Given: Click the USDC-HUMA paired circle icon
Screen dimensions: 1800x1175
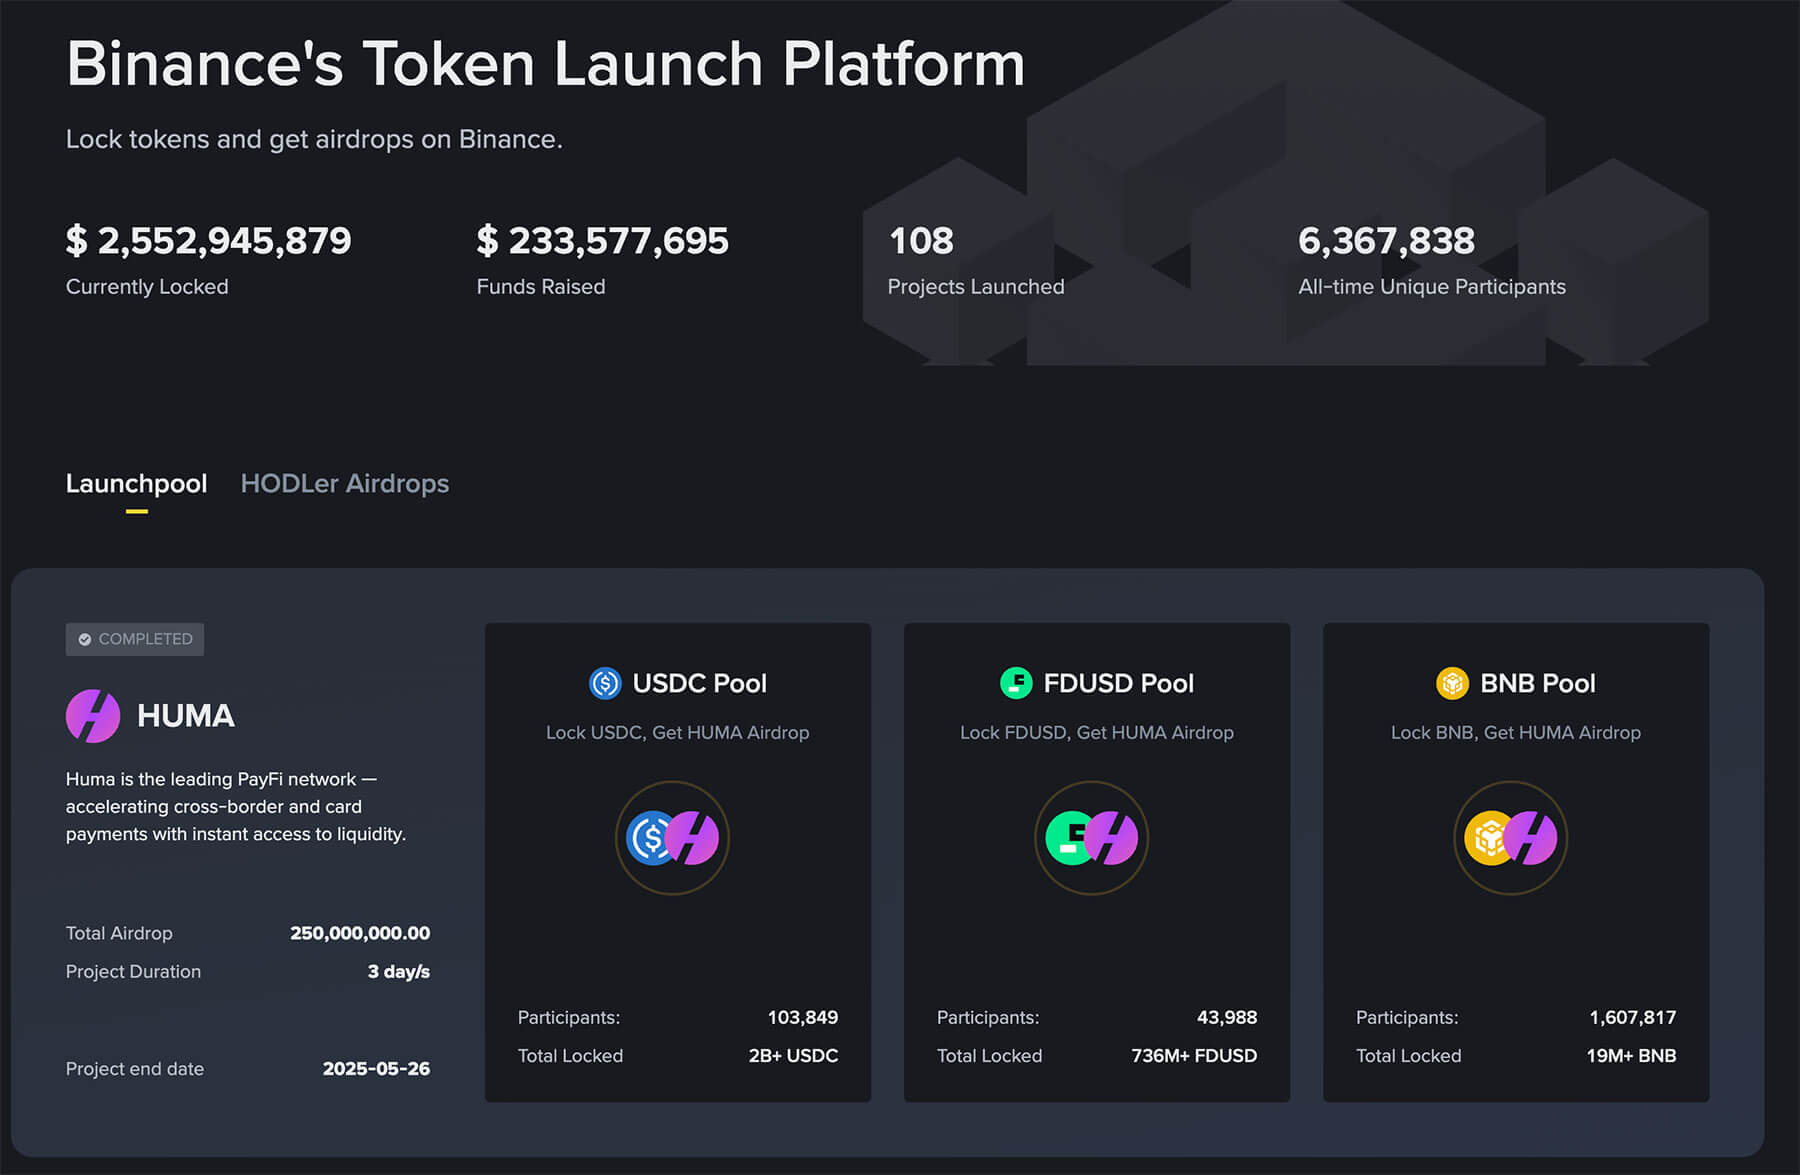Looking at the screenshot, I should tap(672, 838).
